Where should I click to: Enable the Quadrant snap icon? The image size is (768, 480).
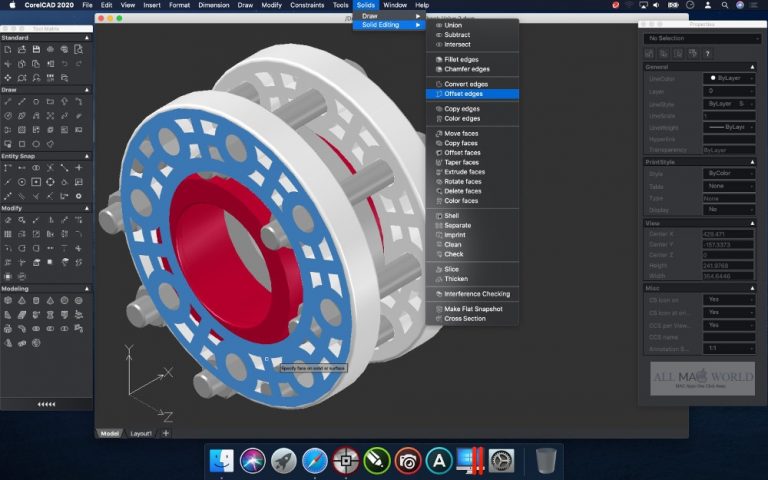click(50, 182)
